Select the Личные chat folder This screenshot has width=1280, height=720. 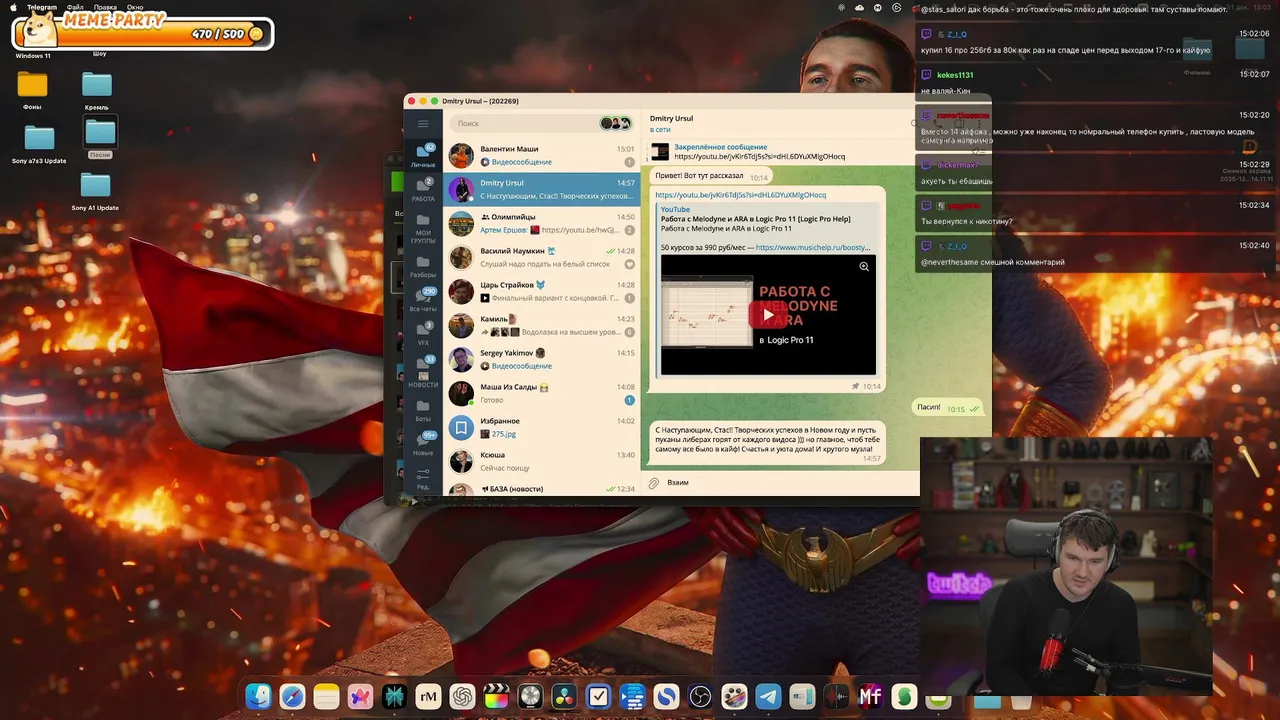point(423,155)
